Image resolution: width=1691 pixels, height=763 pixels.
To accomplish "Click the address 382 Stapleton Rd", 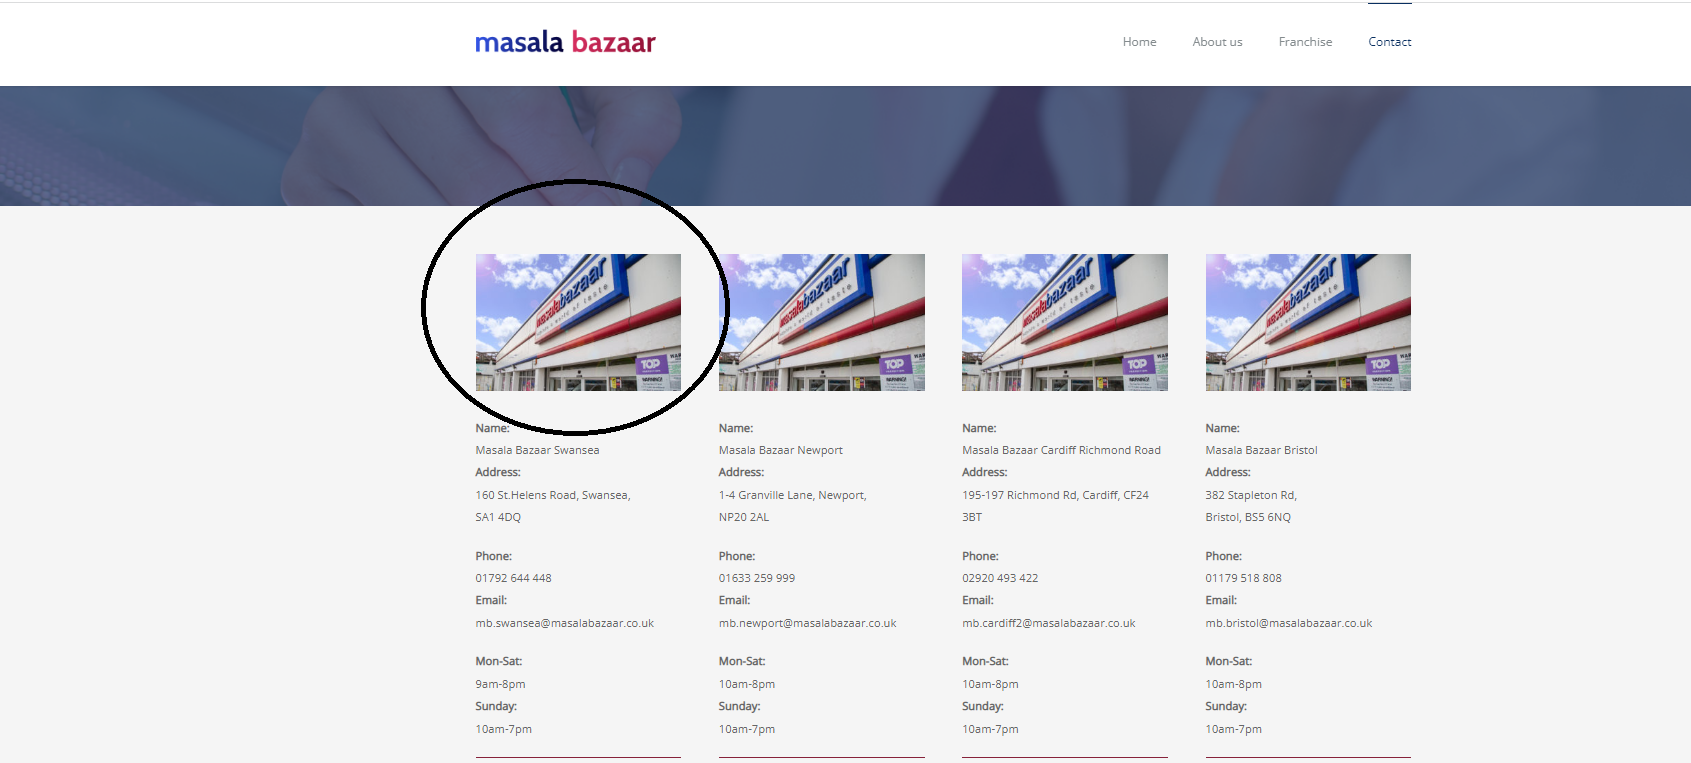I will [1251, 495].
